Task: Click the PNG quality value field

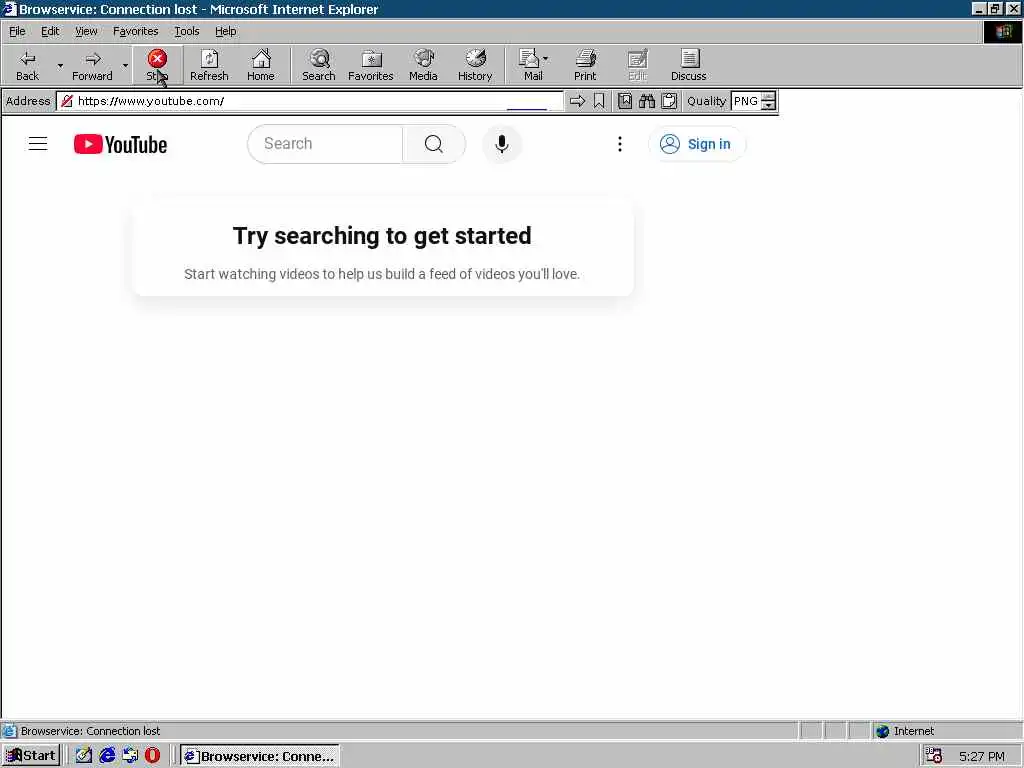Action: 746,101
